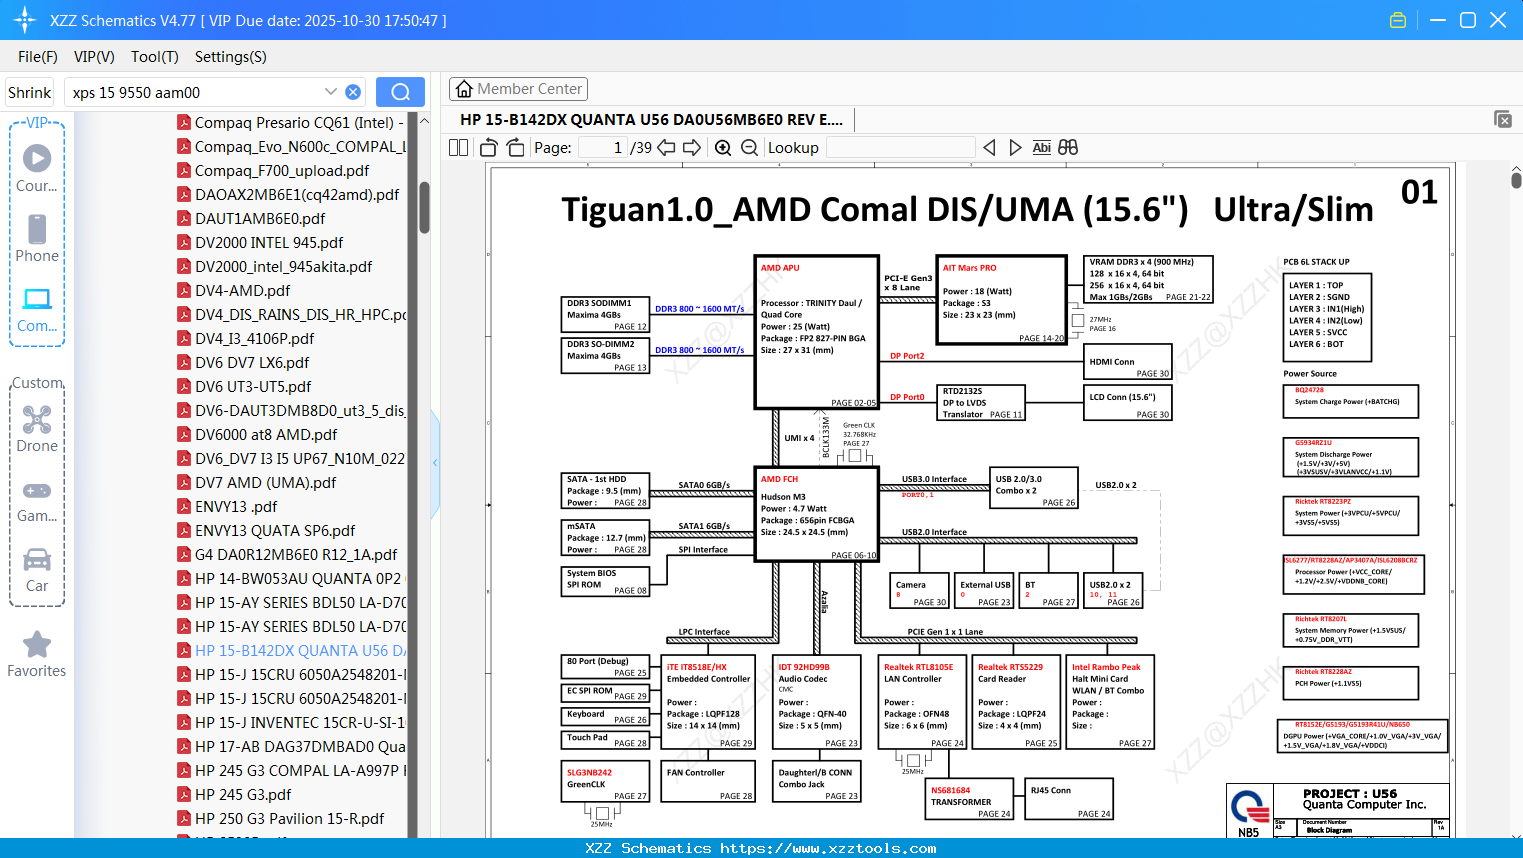Select the Computer category

tap(37, 310)
